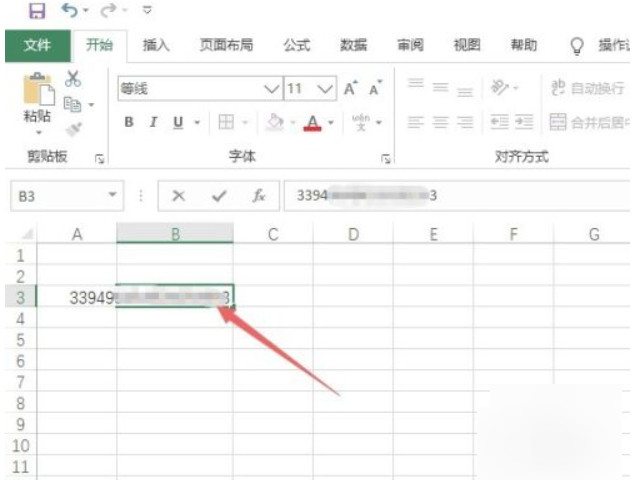Click the Decrease Font Size icon
Screen dimensions: 640x480
point(376,88)
